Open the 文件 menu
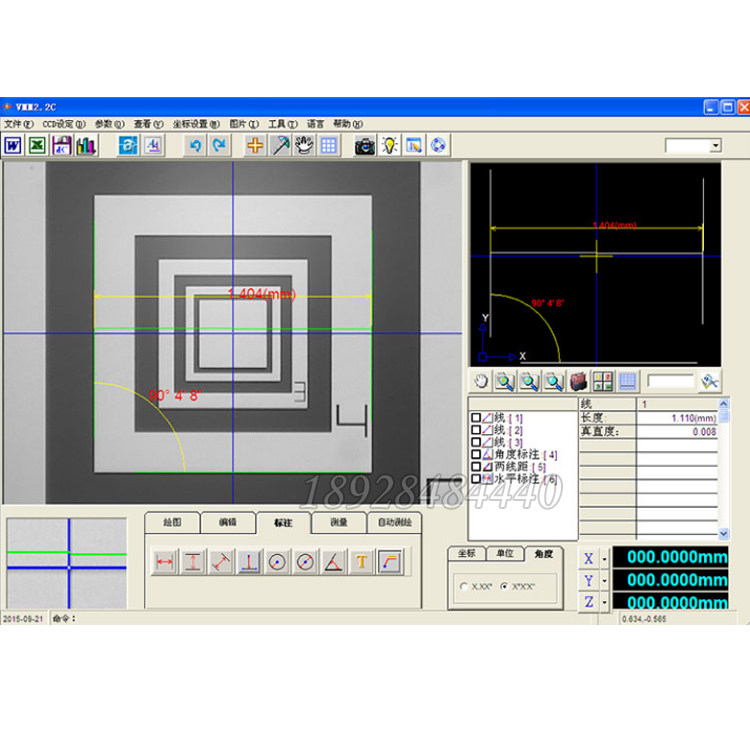 coord(19,124)
